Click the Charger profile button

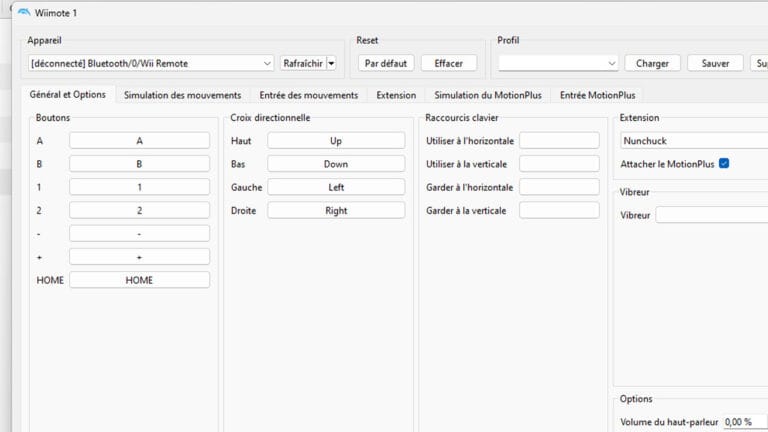(x=653, y=63)
